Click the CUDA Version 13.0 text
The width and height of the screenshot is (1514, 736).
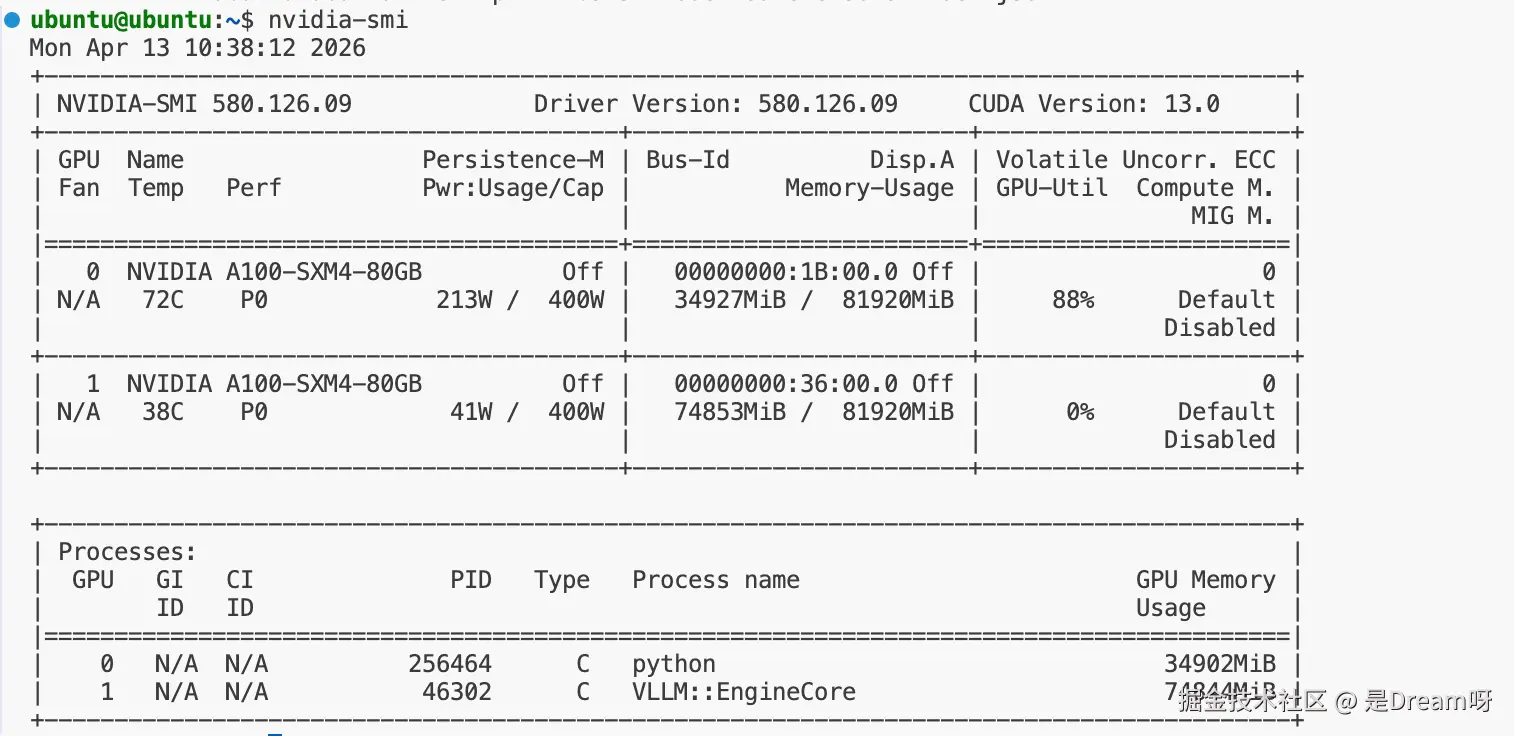pyautogui.click(x=1093, y=104)
